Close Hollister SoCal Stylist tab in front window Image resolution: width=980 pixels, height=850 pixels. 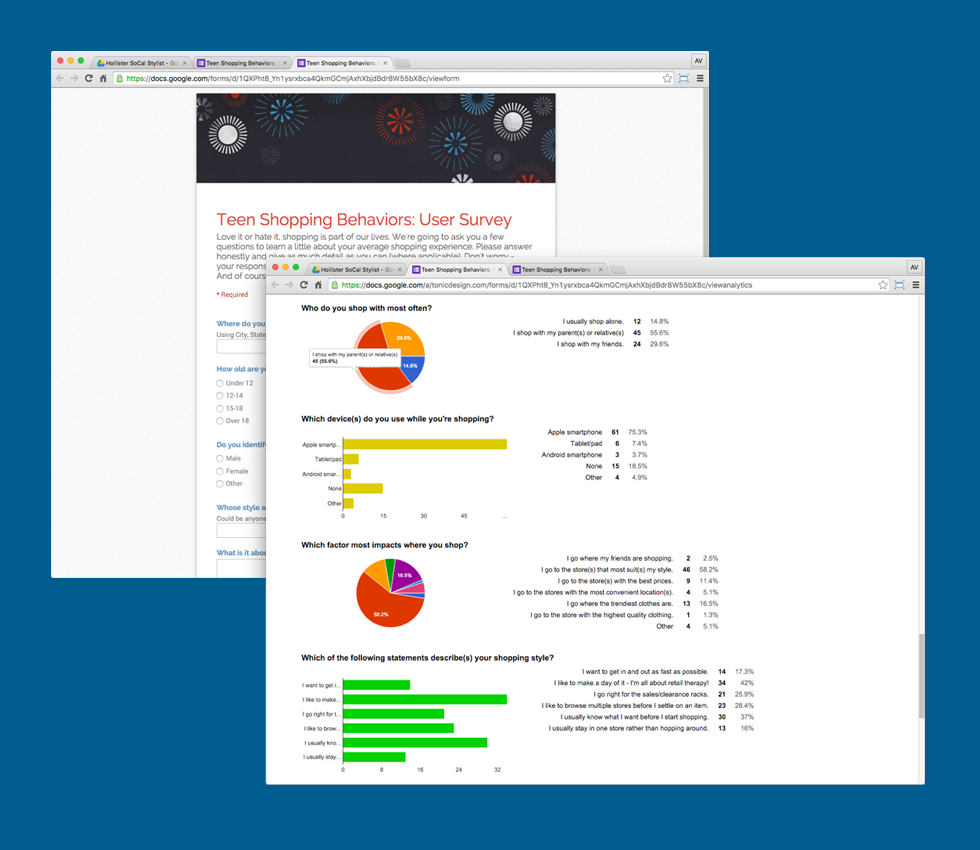pyautogui.click(x=400, y=270)
